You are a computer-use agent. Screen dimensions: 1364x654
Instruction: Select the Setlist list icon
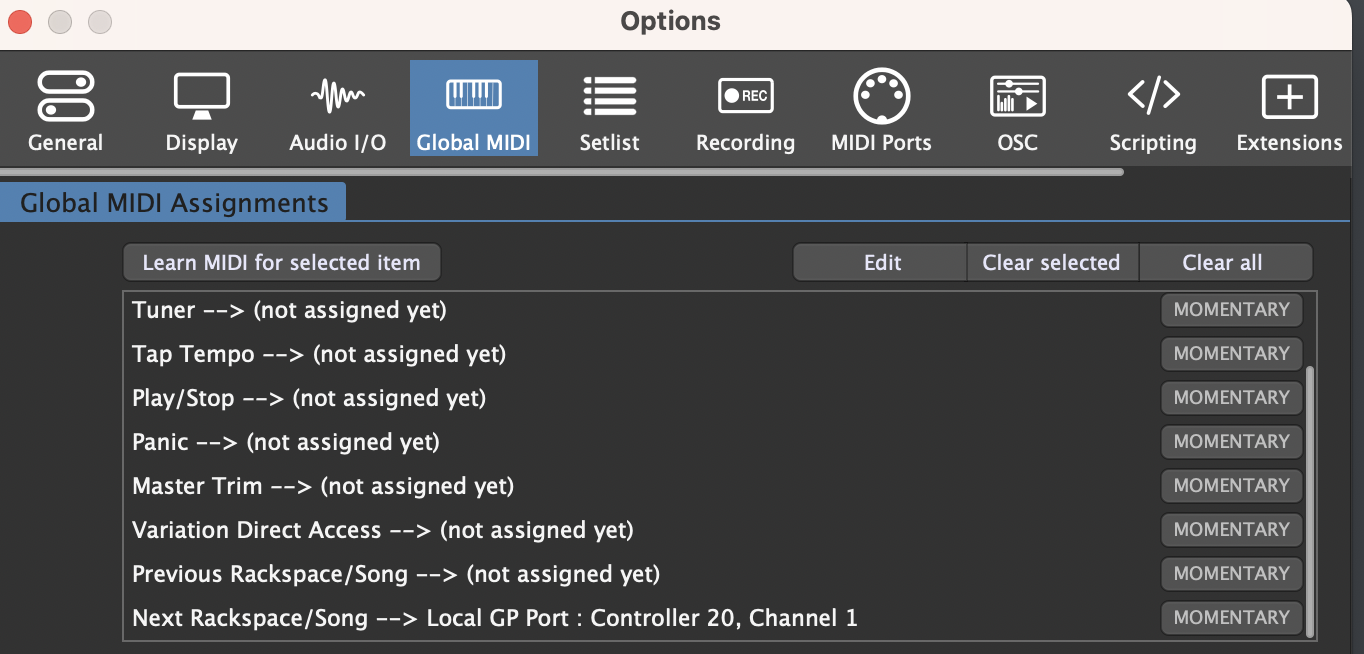click(x=609, y=96)
